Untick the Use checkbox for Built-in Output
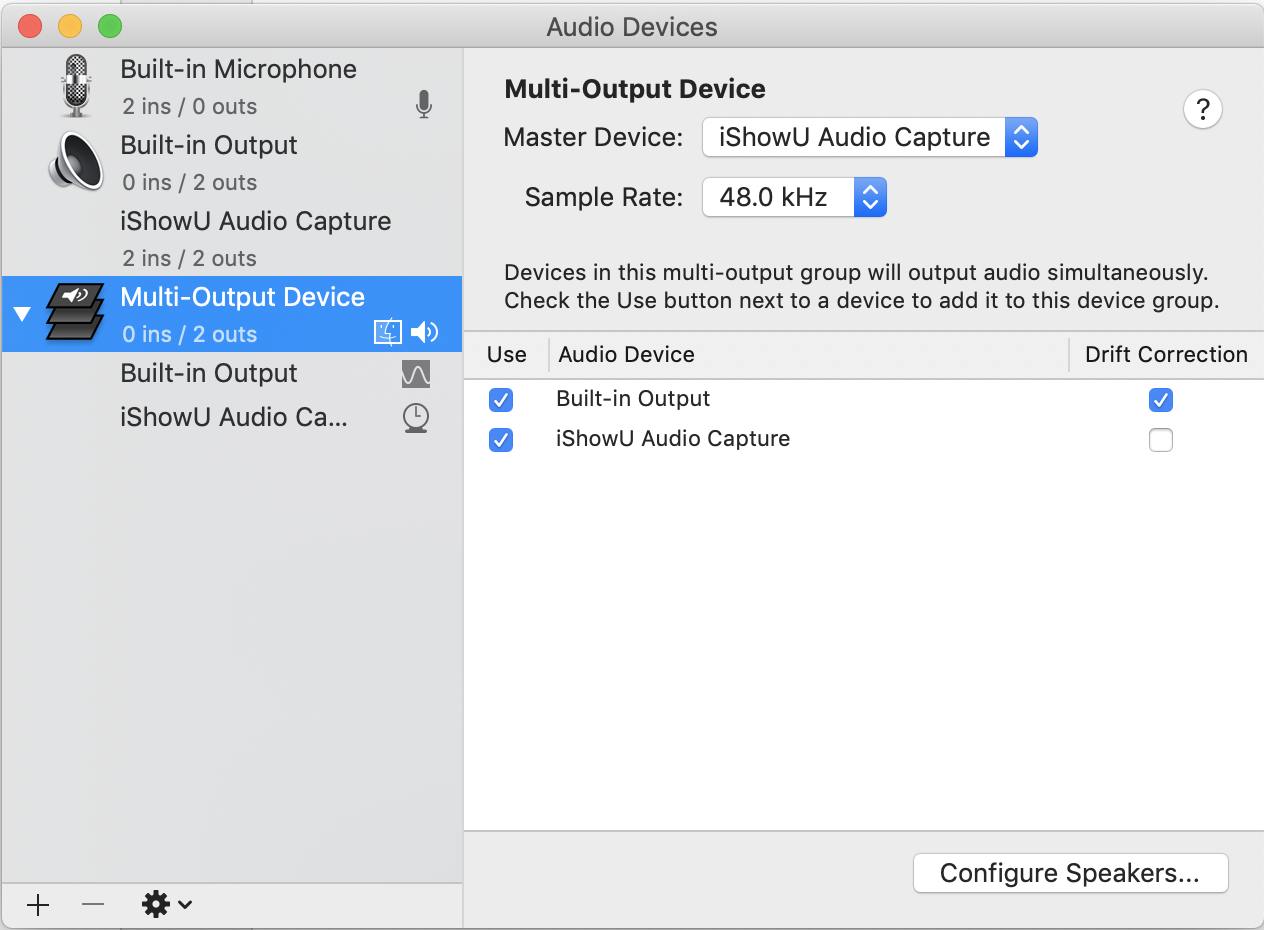This screenshot has width=1264, height=930. click(501, 400)
